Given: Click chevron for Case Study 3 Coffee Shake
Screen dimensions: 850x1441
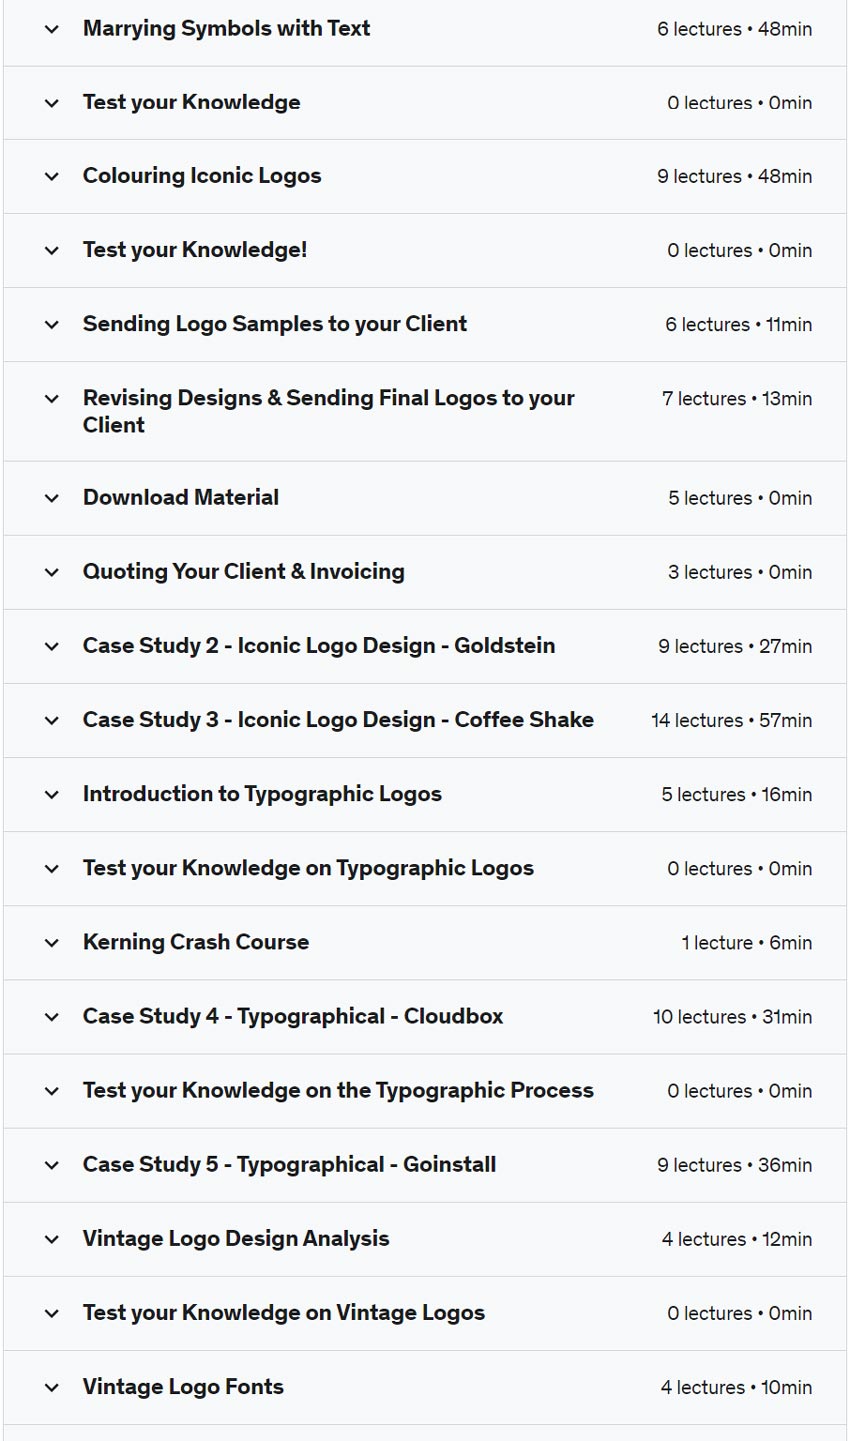Looking at the screenshot, I should tap(52, 720).
